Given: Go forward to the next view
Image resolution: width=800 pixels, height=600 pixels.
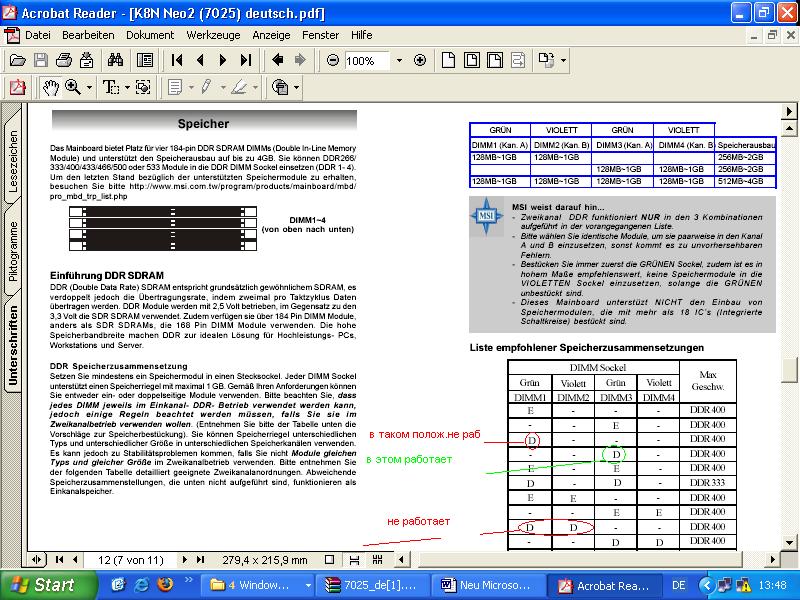Looking at the screenshot, I should (301, 60).
